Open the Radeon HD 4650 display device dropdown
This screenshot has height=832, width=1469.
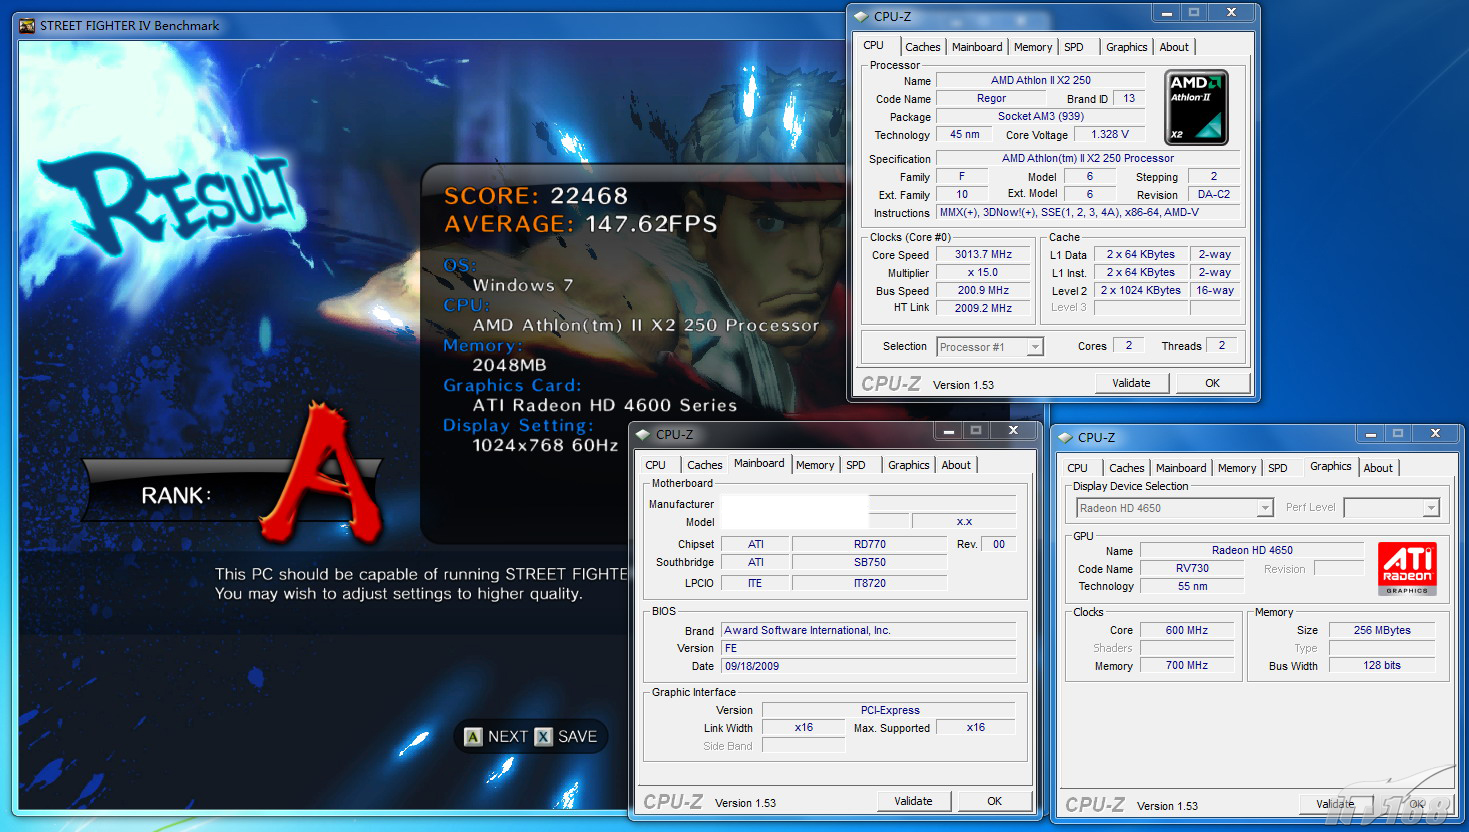coord(1175,508)
